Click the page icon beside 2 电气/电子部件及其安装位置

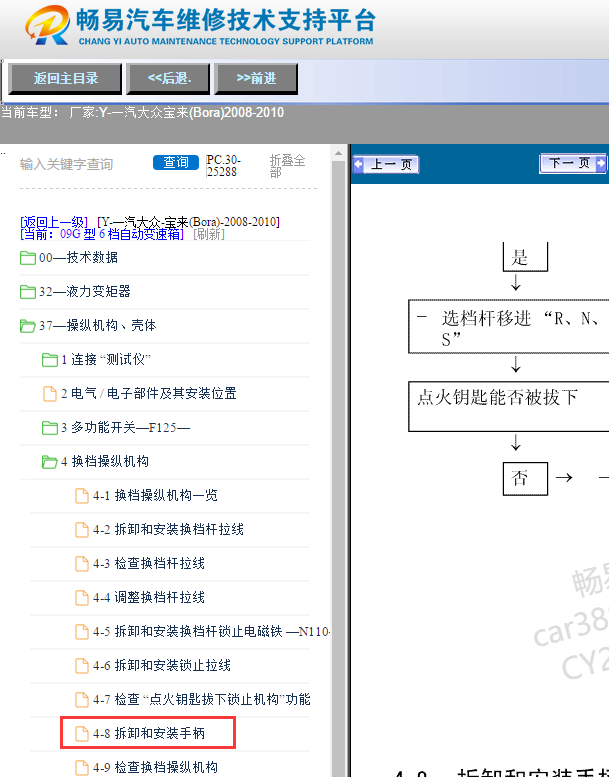[50, 394]
